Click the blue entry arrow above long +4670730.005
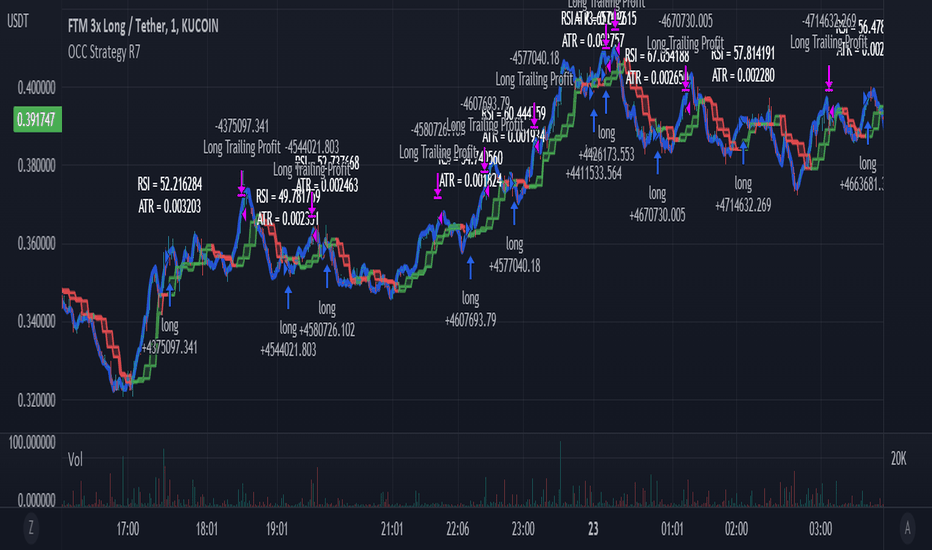 click(657, 162)
